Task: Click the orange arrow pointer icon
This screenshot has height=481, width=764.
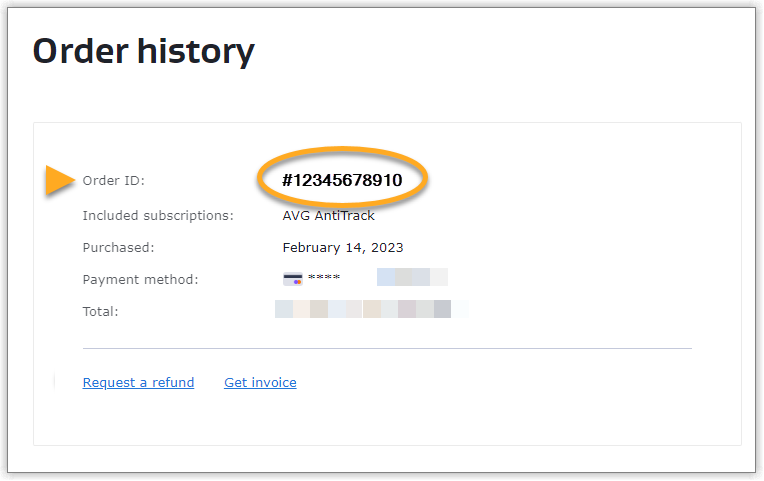Action: 60,180
